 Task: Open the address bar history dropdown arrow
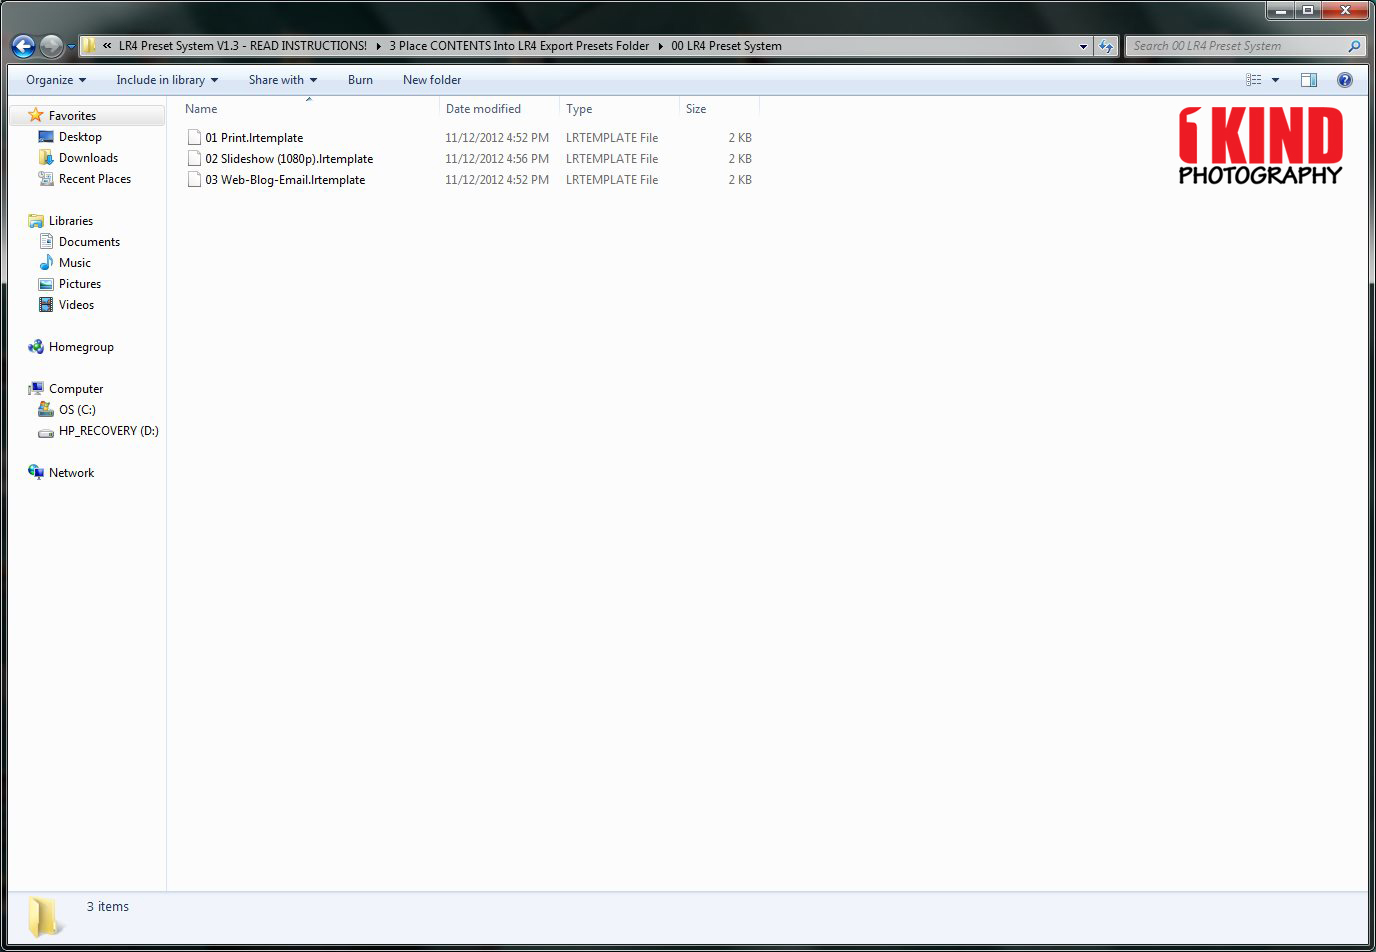(1083, 46)
